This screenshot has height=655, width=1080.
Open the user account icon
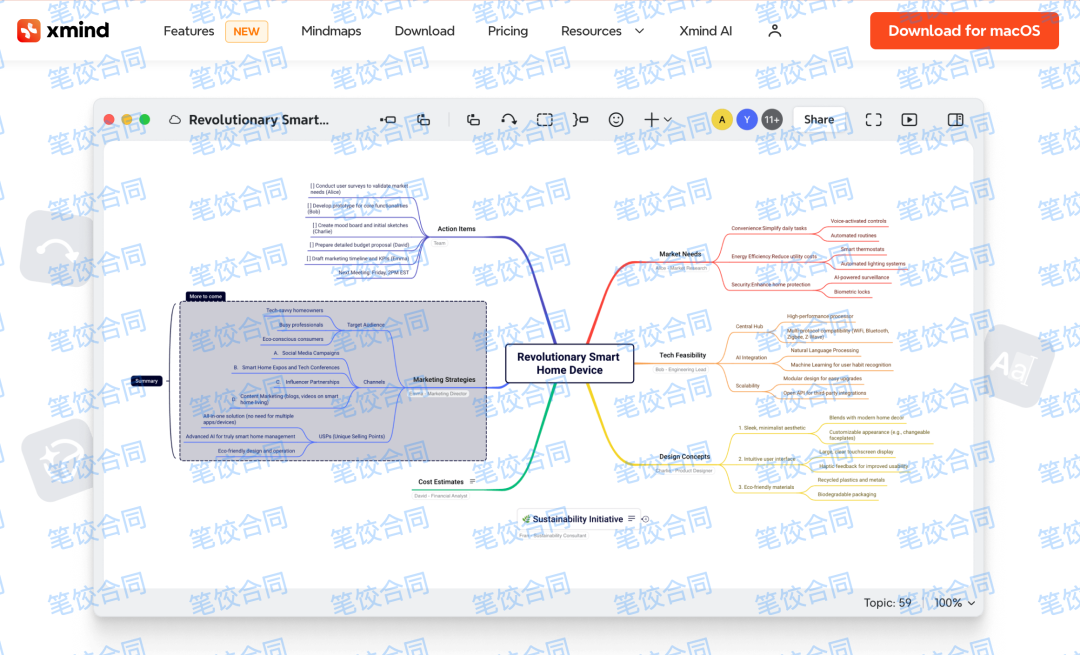pyautogui.click(x=774, y=31)
